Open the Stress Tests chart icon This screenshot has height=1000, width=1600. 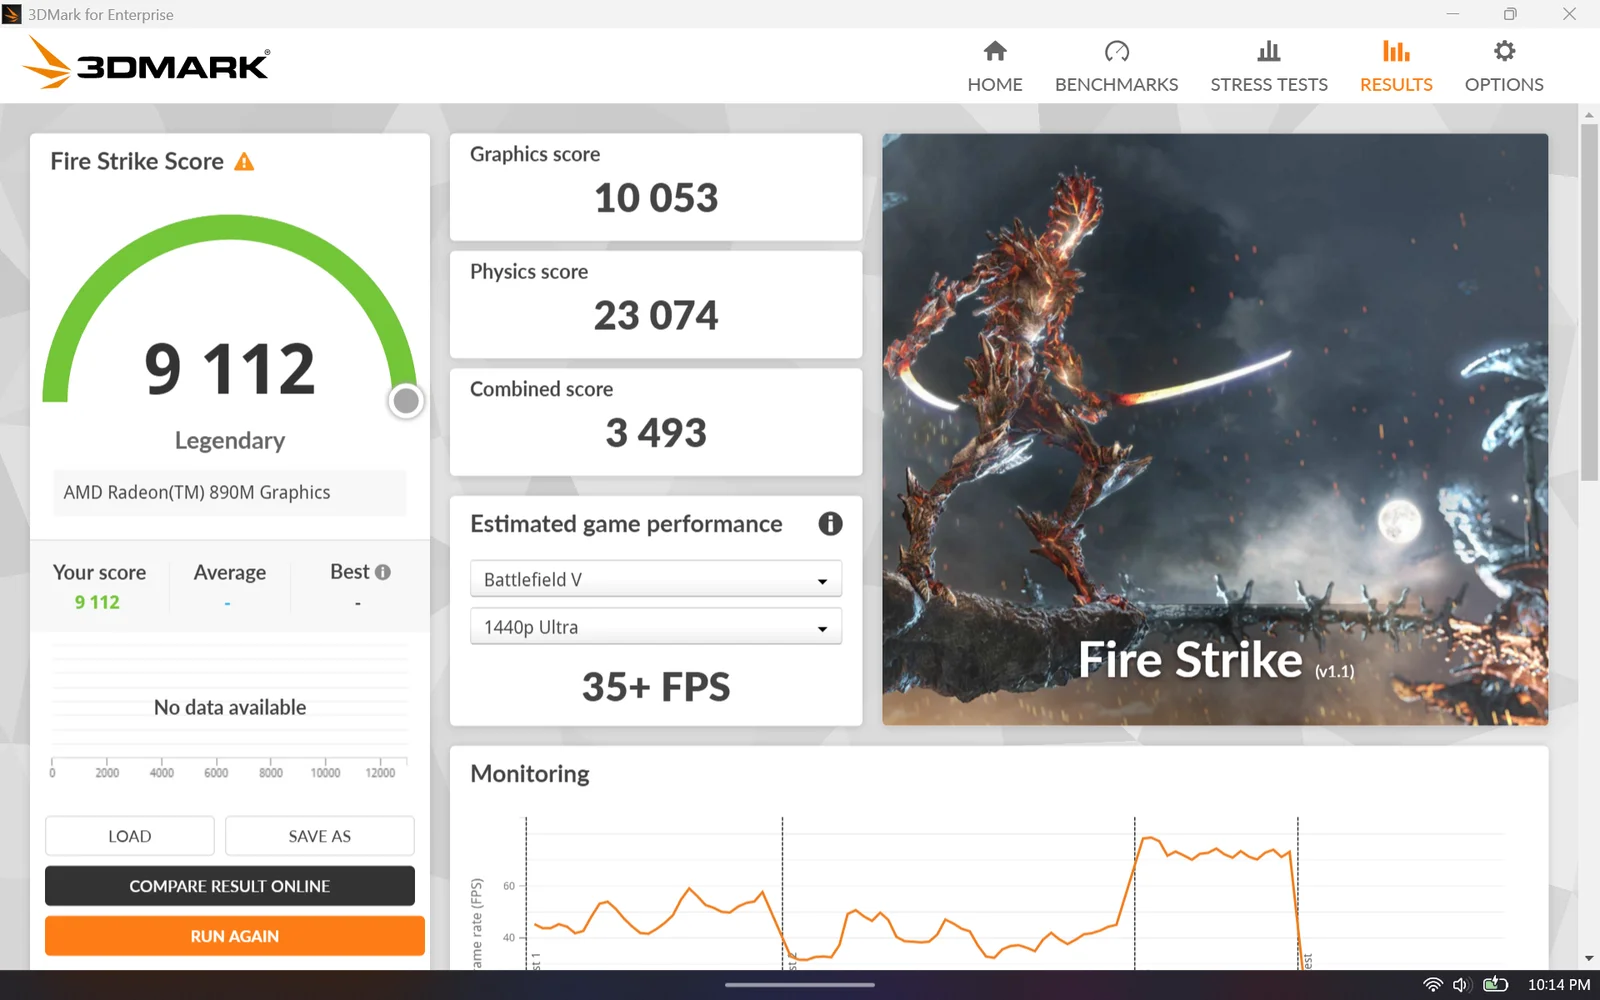[1268, 51]
